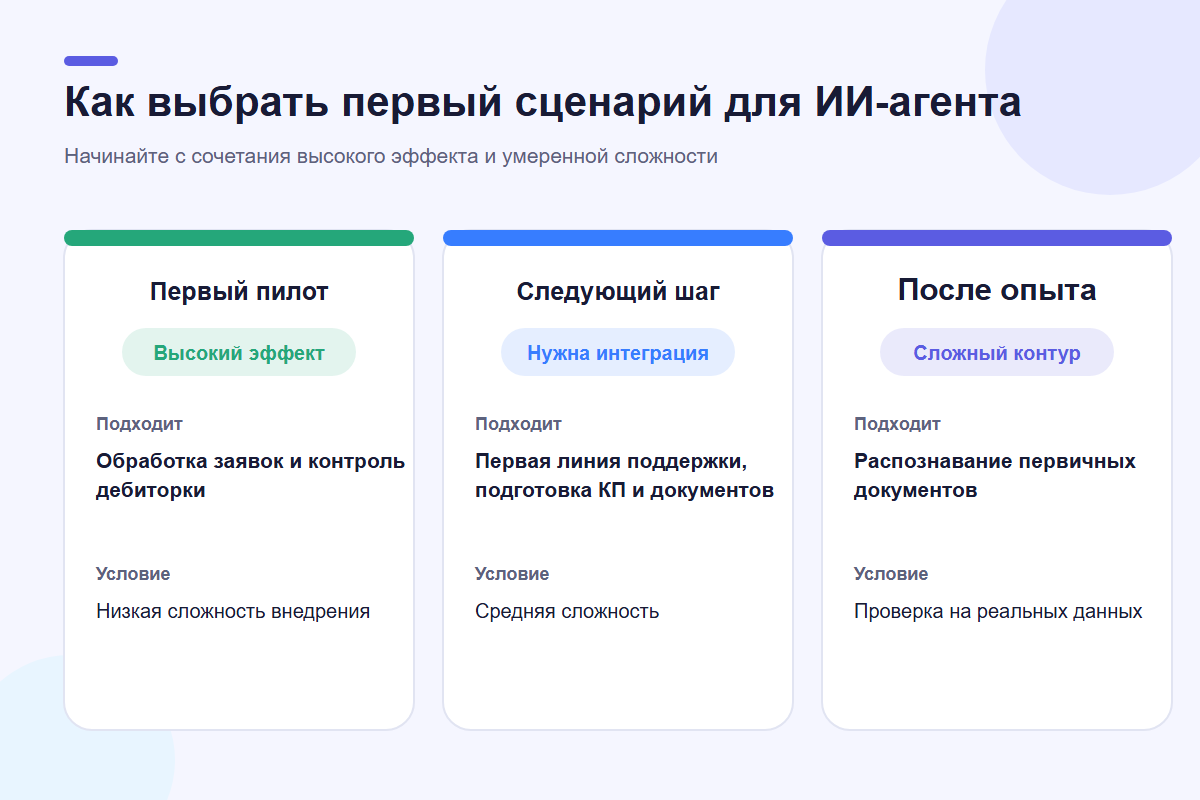Click 'Подходит' label in Следующий шаг card
The image size is (1200, 800).
click(x=518, y=424)
